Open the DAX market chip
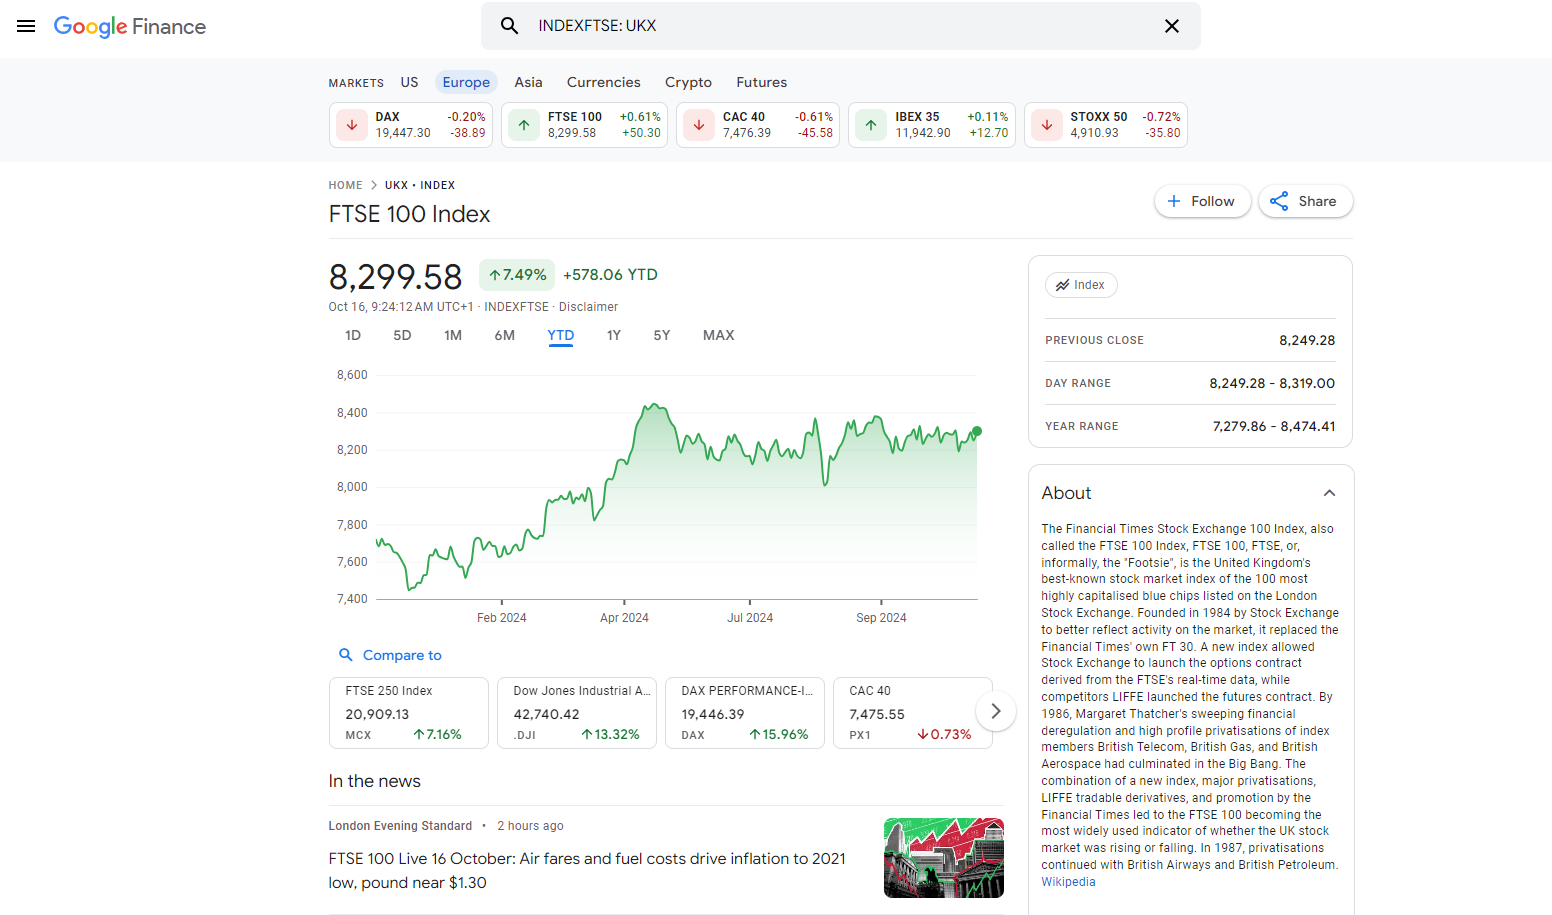The height and width of the screenshot is (915, 1552). point(411,125)
